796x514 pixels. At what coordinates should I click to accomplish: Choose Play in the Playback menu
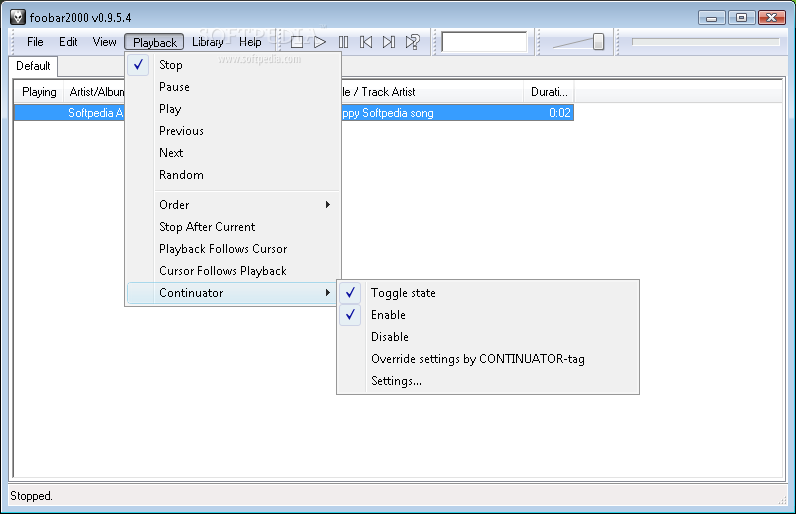point(234,109)
